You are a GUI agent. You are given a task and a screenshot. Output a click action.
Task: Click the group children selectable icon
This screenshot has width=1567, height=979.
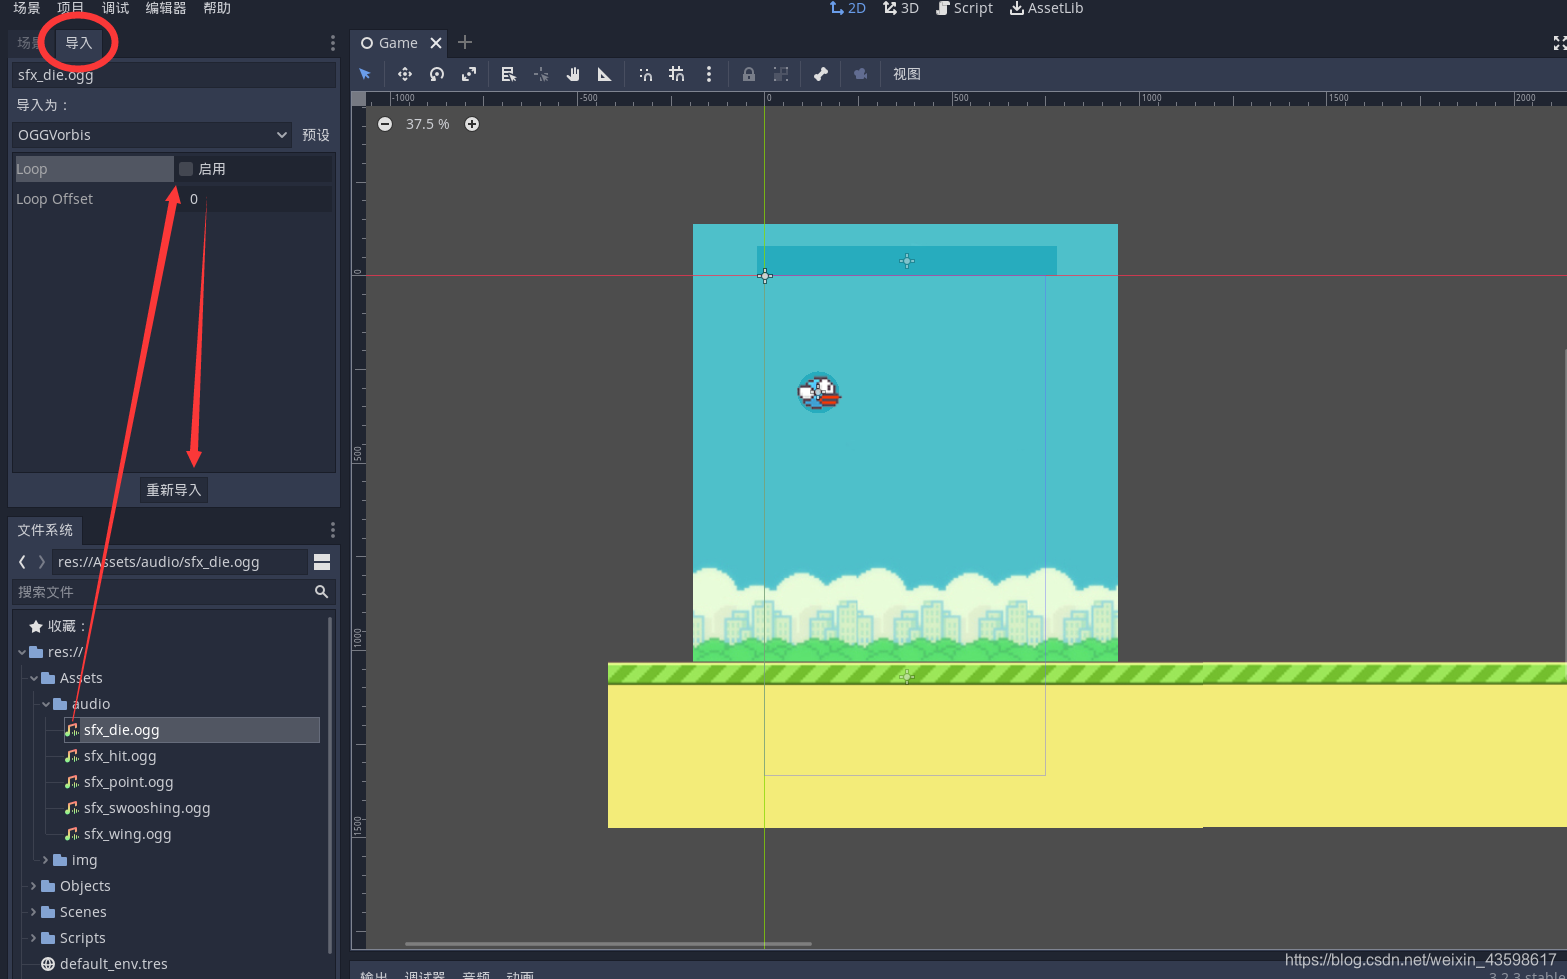click(781, 74)
